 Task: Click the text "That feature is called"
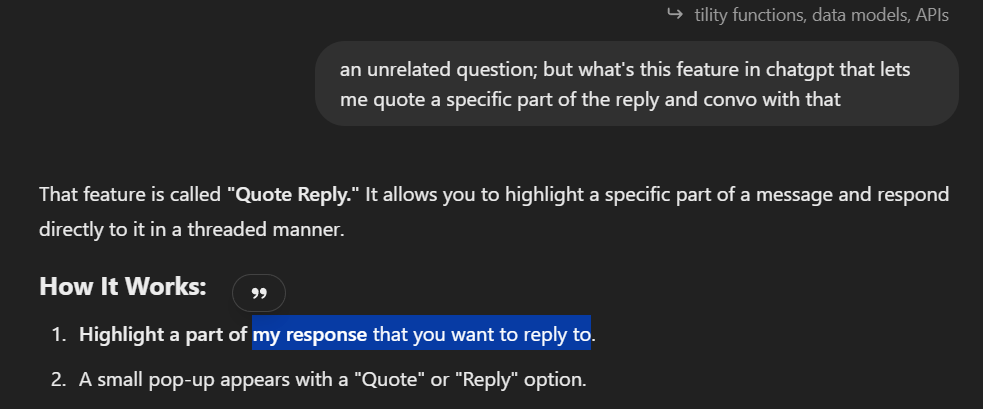tap(130, 194)
